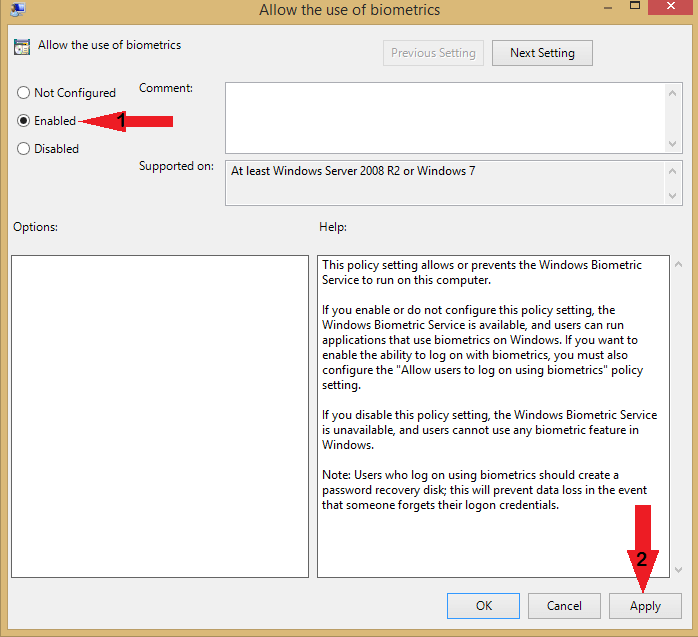This screenshot has height=637, width=698.
Task: Click the policy setting icon beside the title
Action: click(22, 47)
